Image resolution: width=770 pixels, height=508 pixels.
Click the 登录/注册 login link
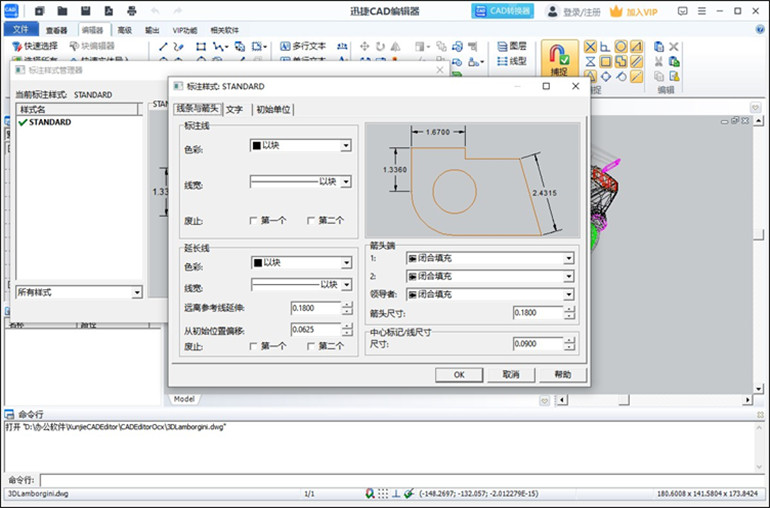point(581,12)
